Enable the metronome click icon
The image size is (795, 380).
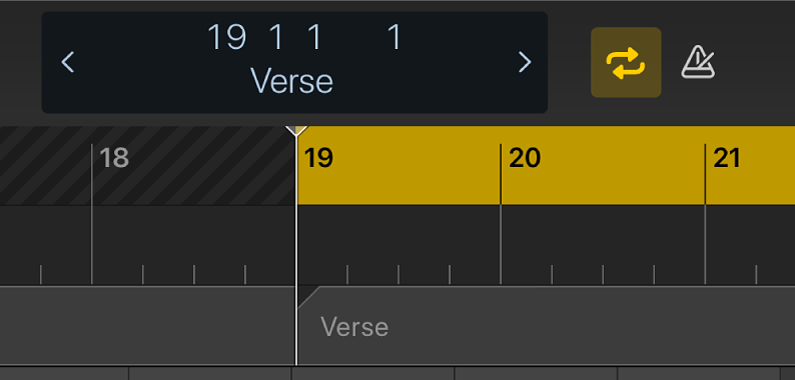tap(698, 62)
